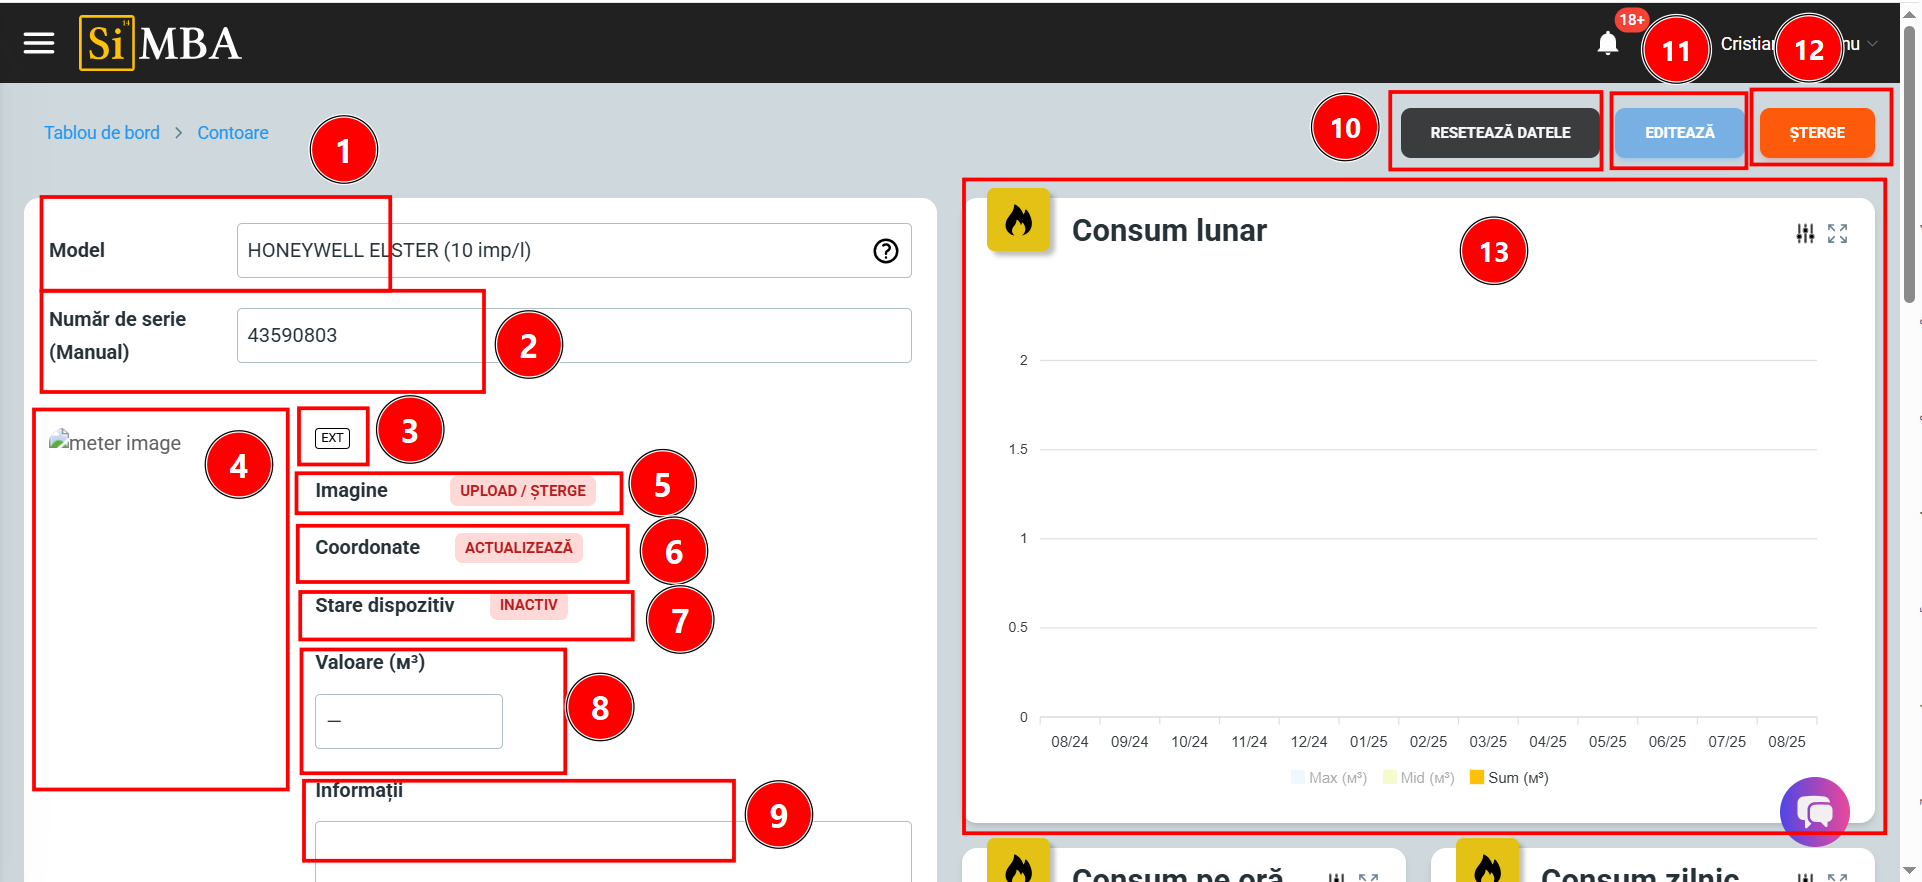Click the flame icon on Consum lunar card

click(x=1018, y=220)
